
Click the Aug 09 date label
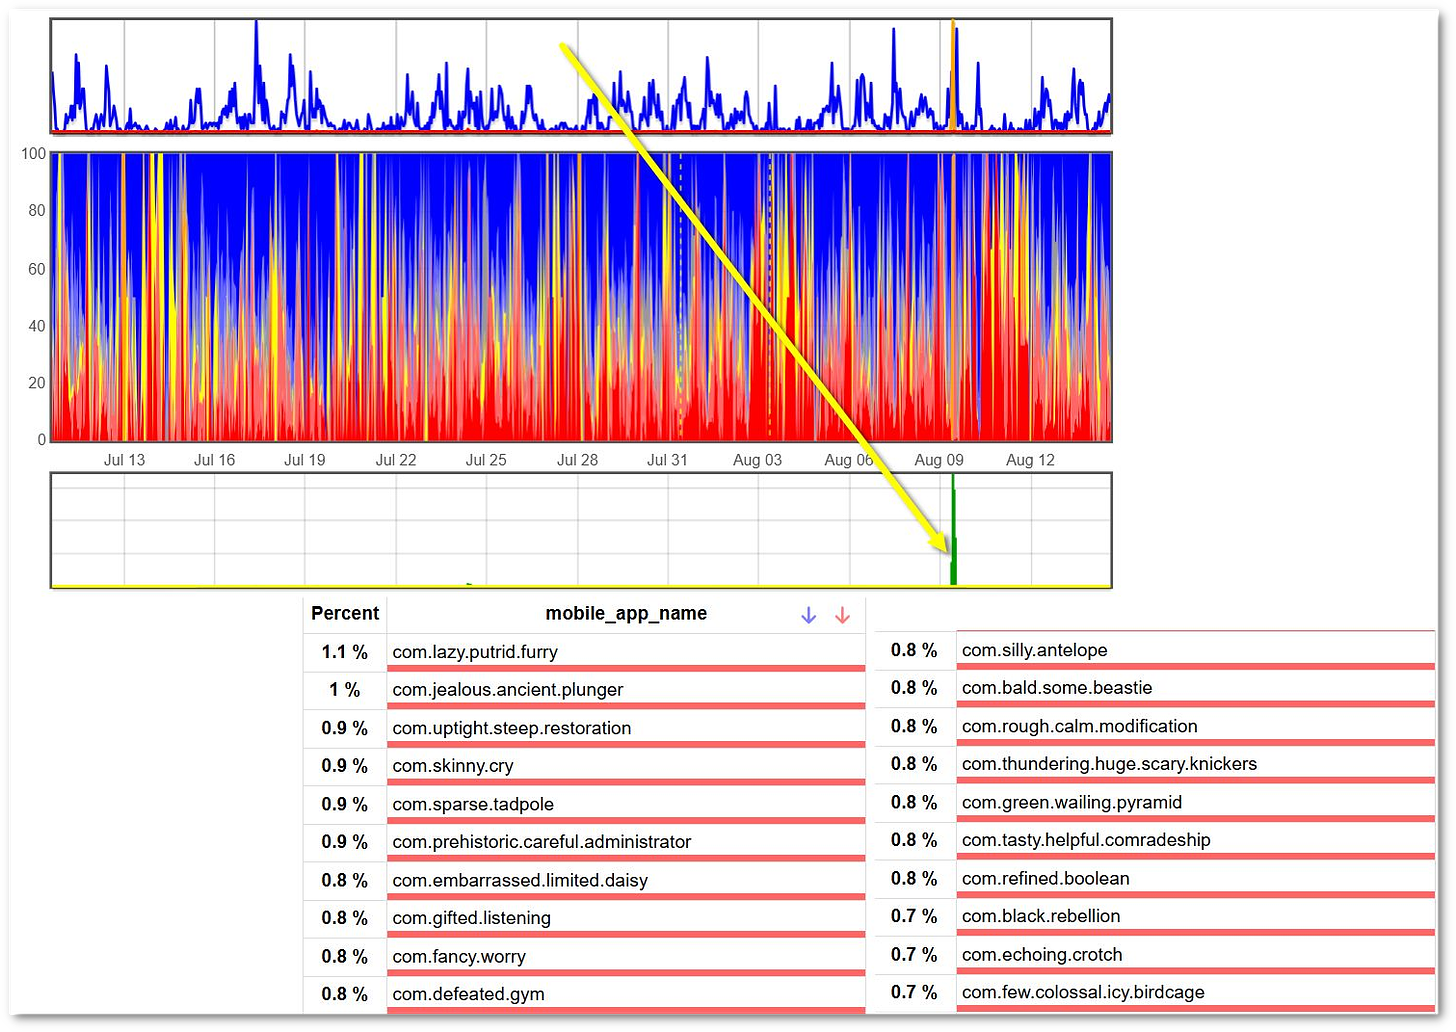coord(939,460)
